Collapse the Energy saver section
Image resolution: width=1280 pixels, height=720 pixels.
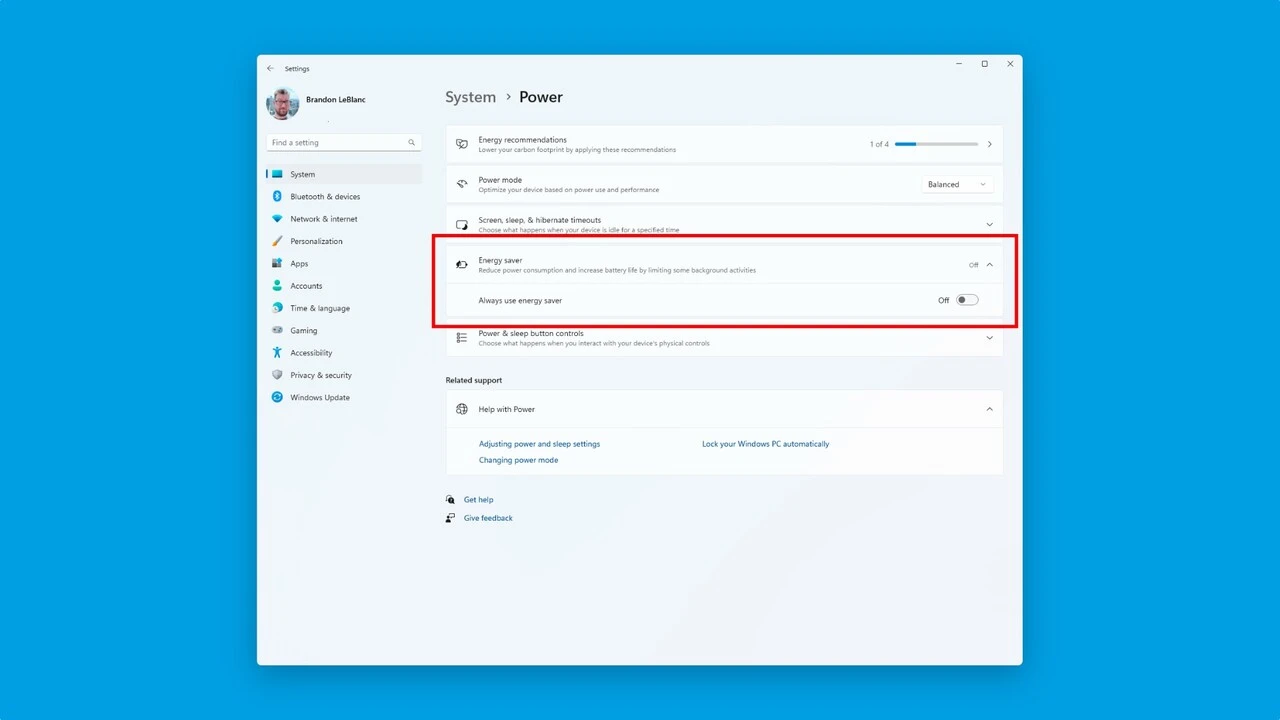[x=989, y=265]
